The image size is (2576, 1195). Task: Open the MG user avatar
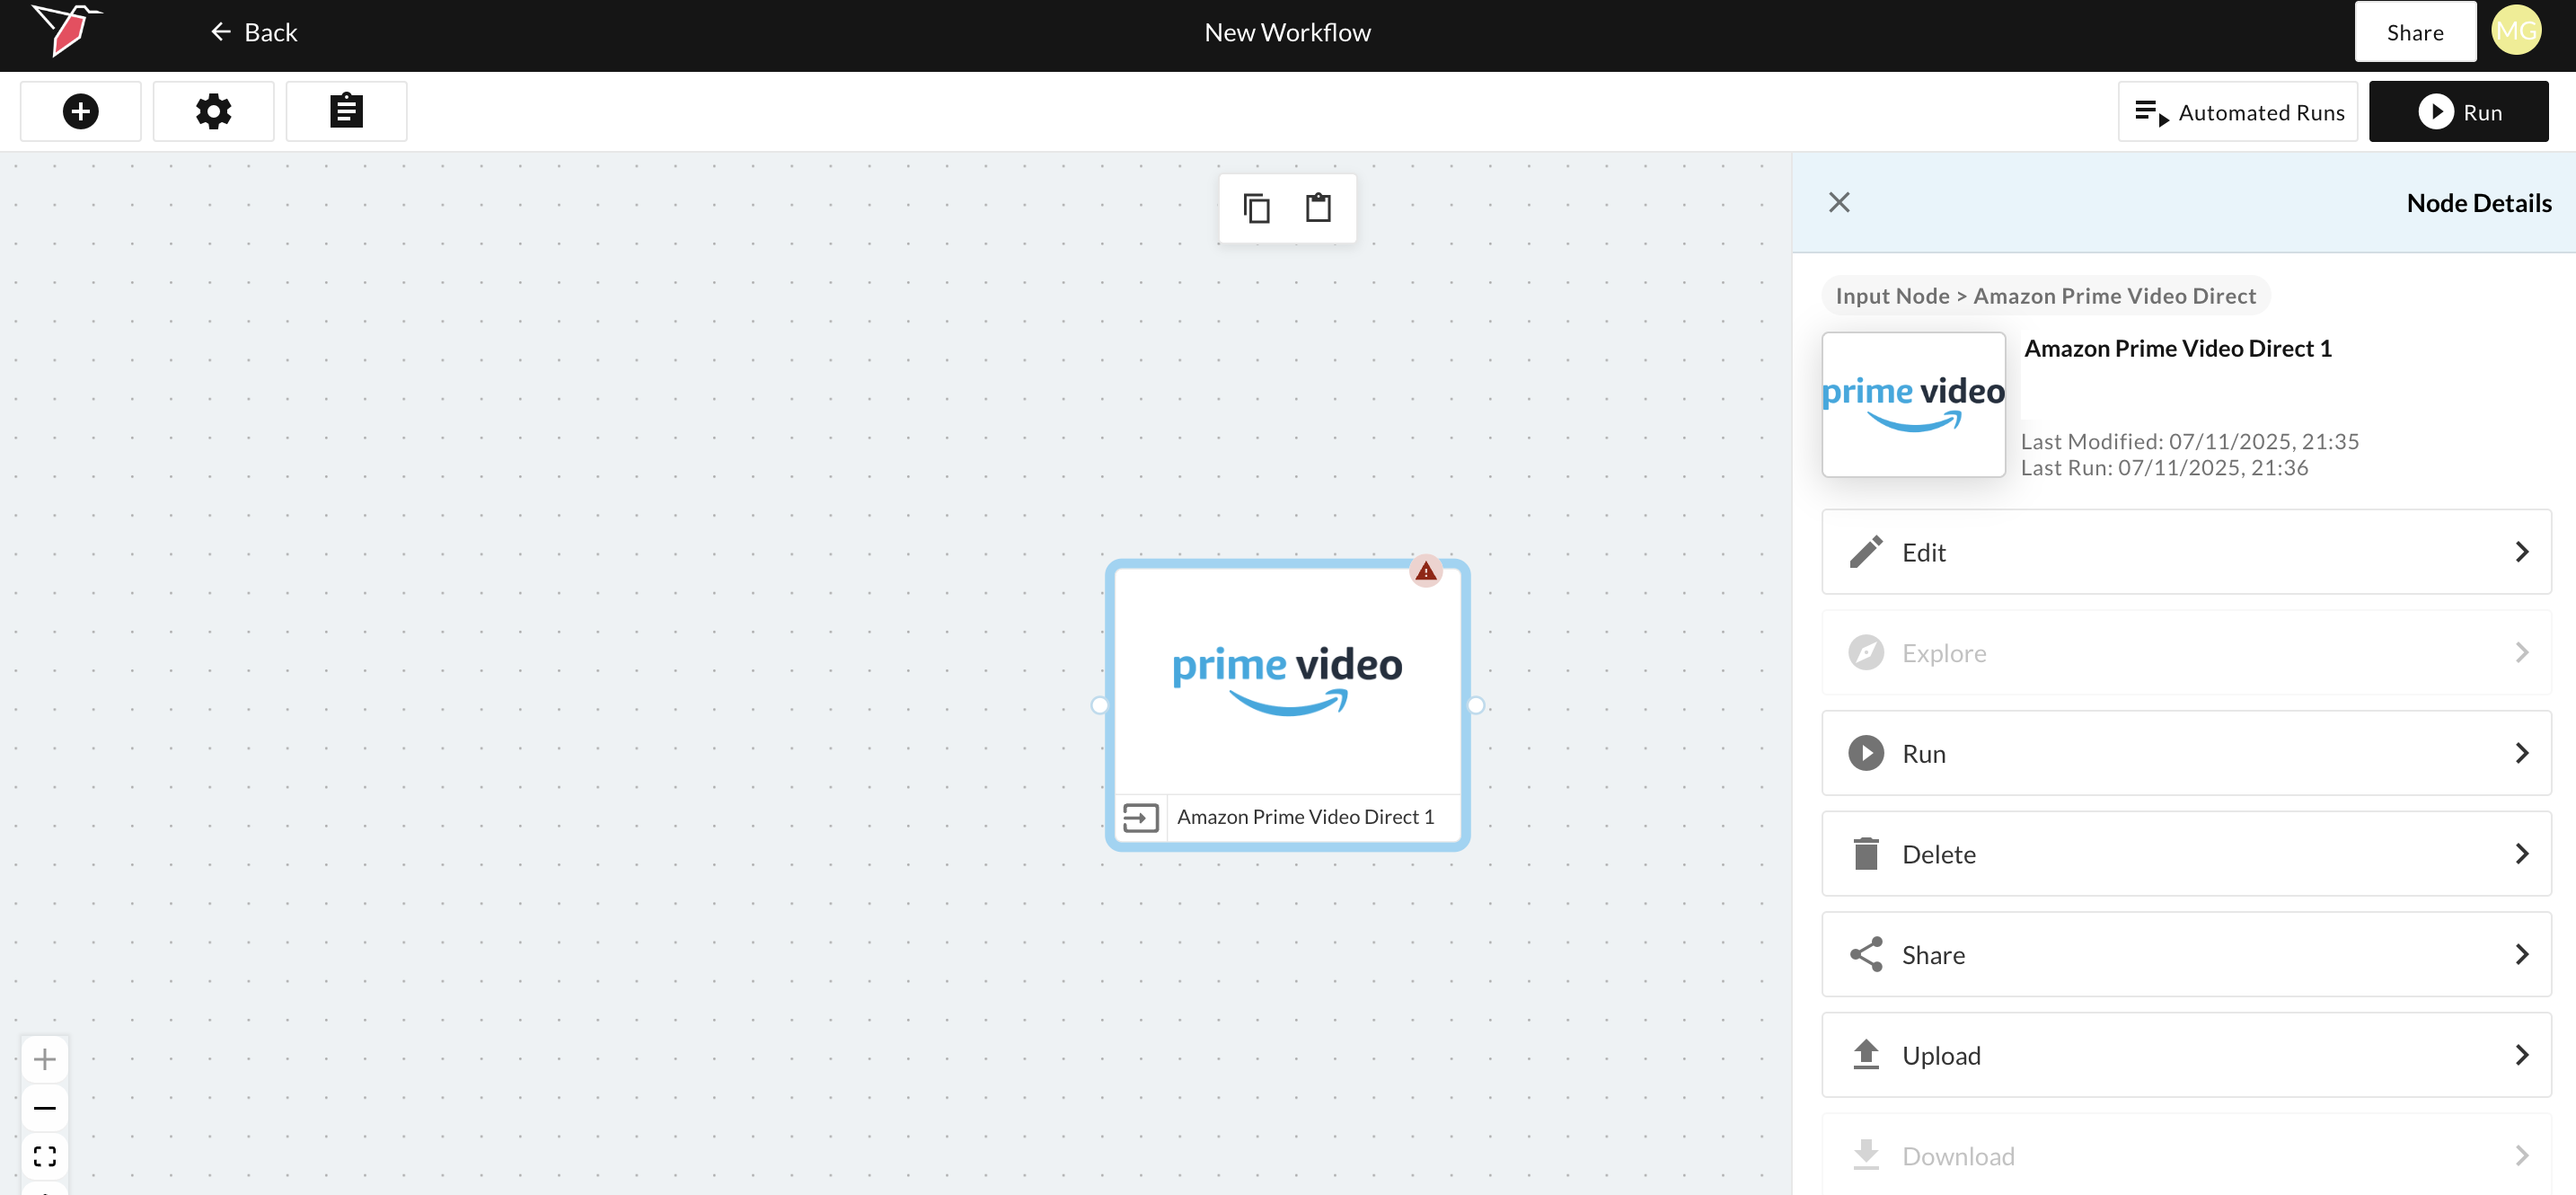point(2516,31)
